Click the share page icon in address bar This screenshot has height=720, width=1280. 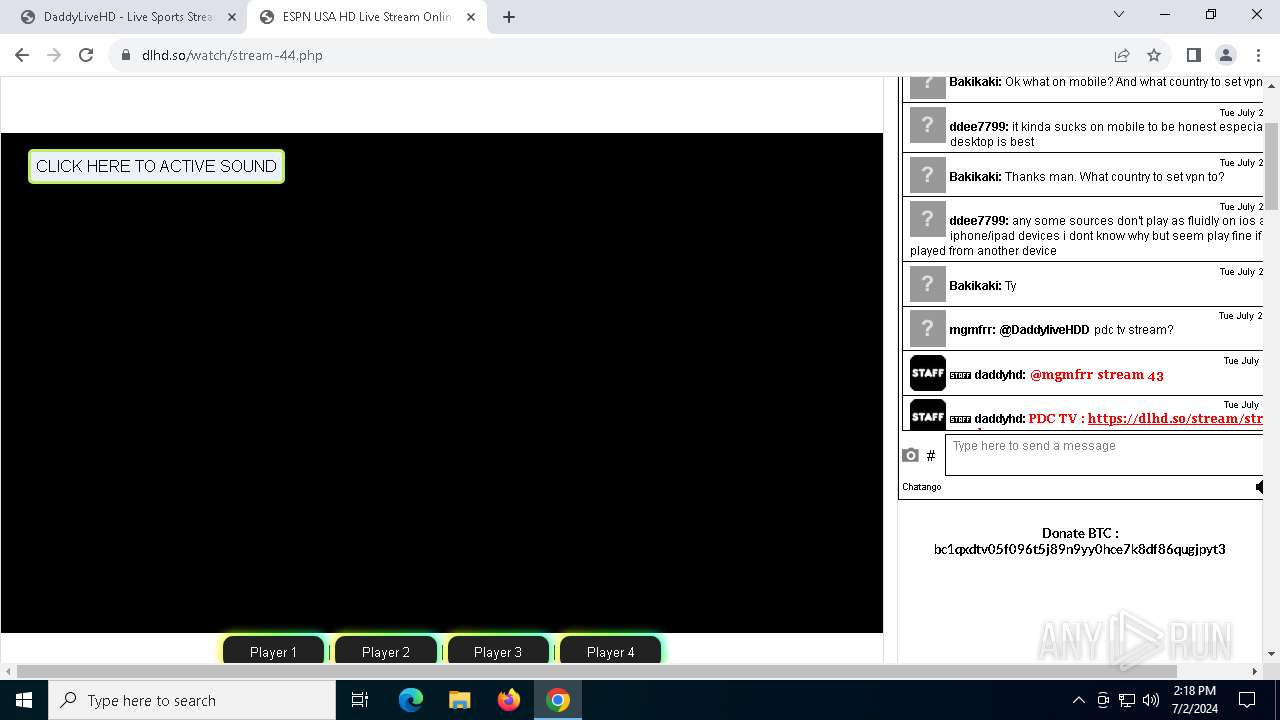pos(1122,55)
